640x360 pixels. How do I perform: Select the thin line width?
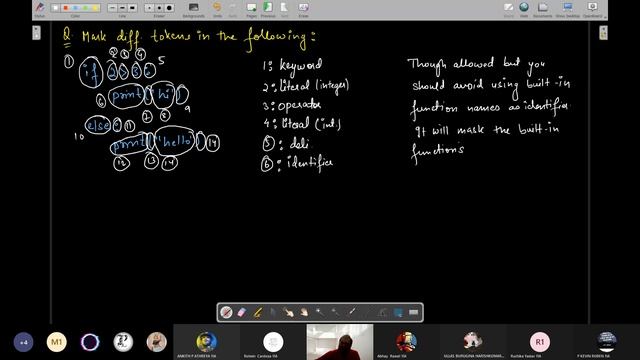(112, 8)
